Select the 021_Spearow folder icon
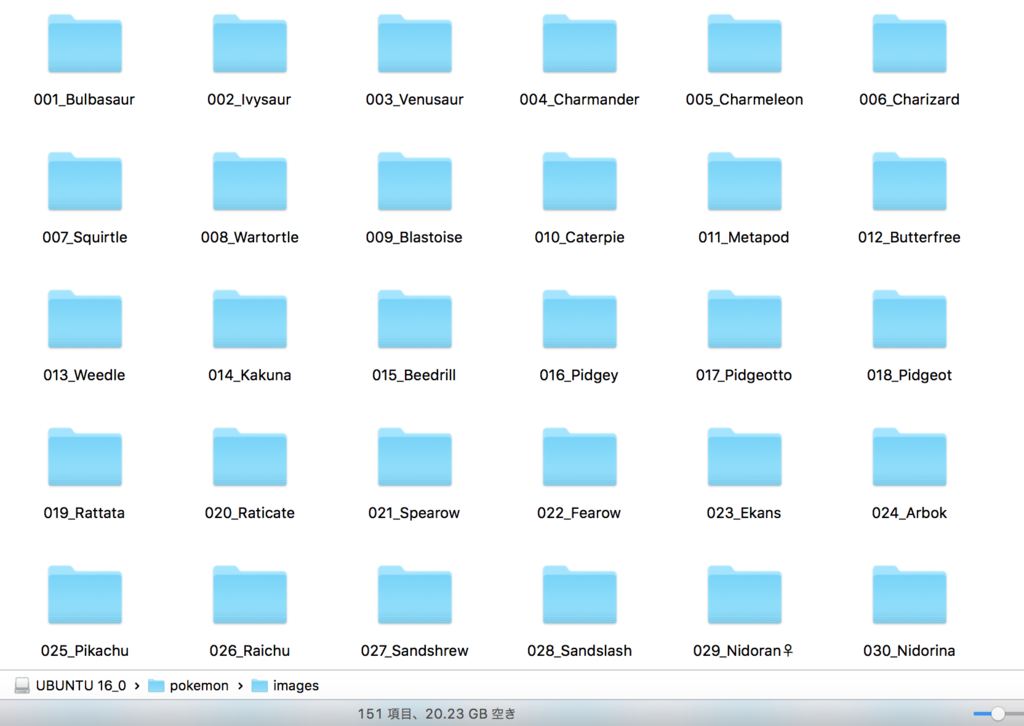Screen dimensions: 1024x726 coord(415,457)
